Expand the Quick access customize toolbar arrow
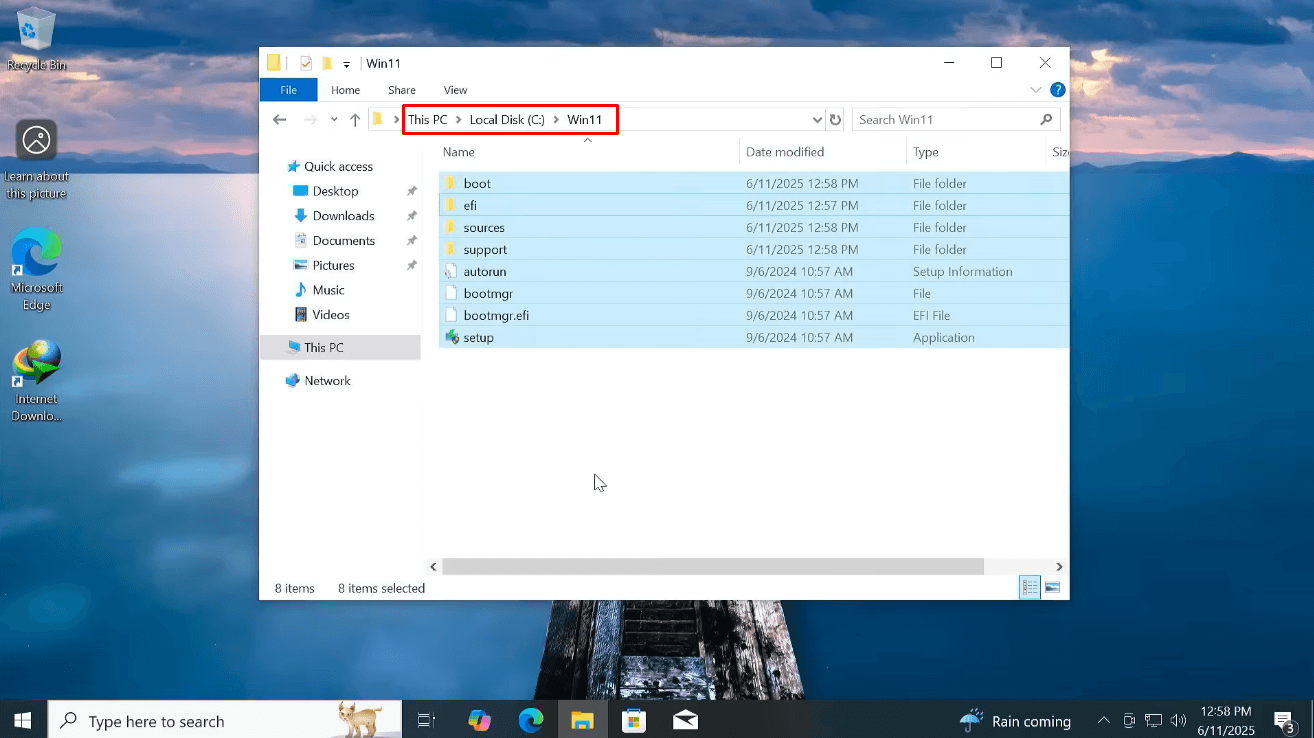The image size is (1314, 738). point(346,62)
